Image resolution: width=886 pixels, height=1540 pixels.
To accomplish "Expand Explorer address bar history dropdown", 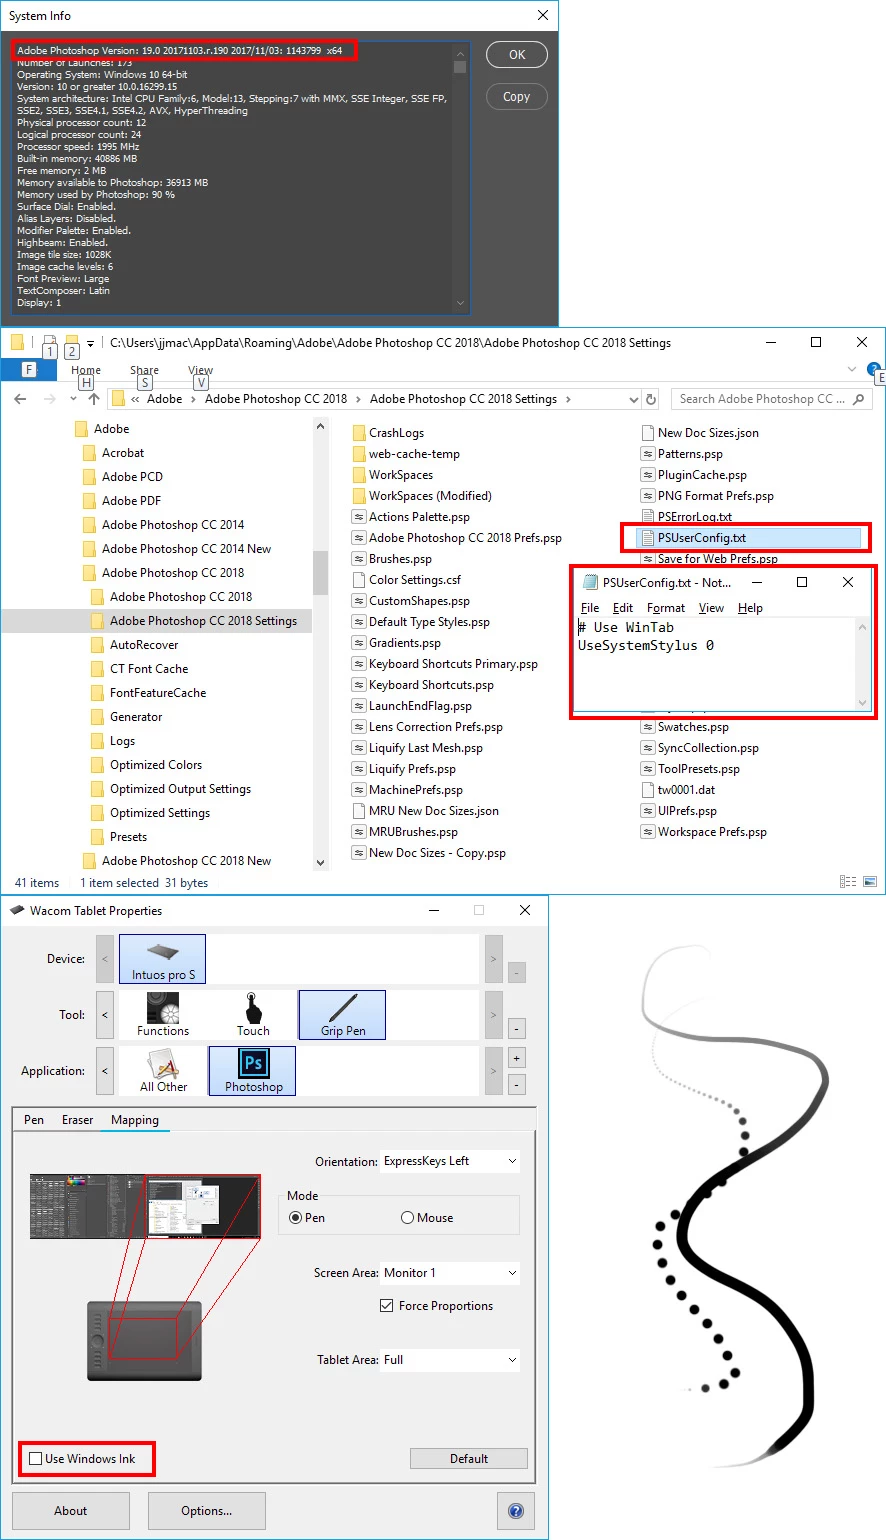I will point(633,399).
